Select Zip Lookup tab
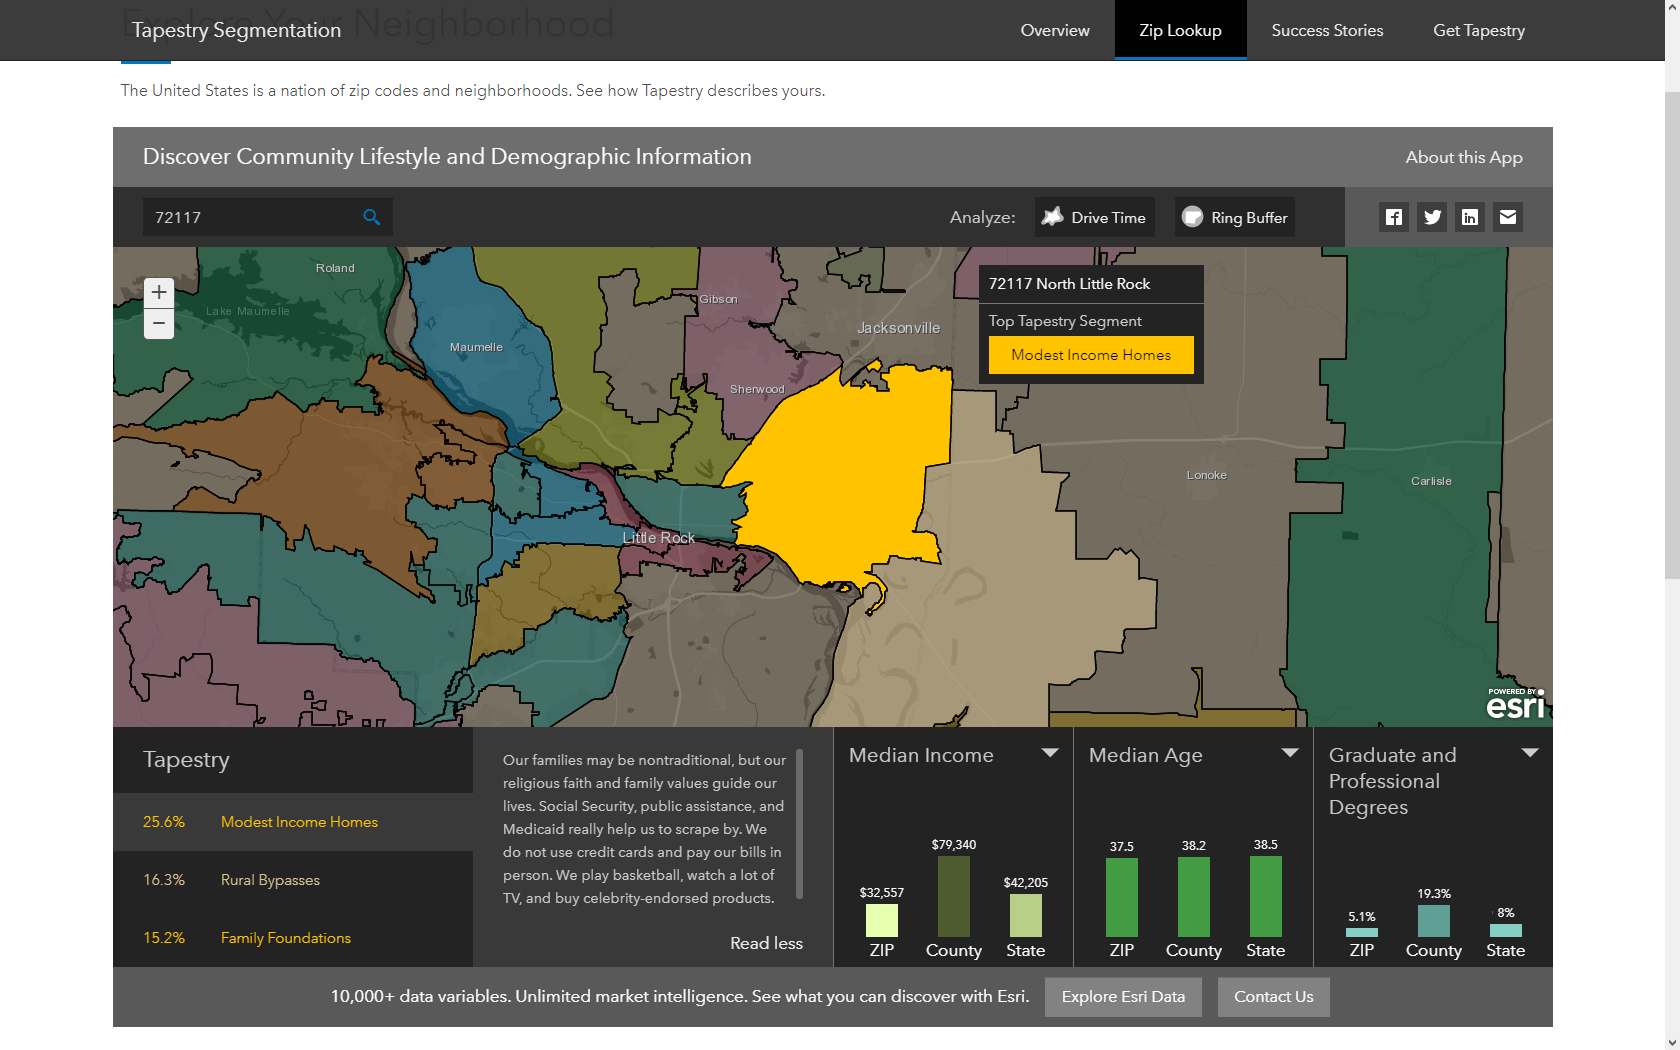This screenshot has height=1050, width=1680. tap(1180, 30)
